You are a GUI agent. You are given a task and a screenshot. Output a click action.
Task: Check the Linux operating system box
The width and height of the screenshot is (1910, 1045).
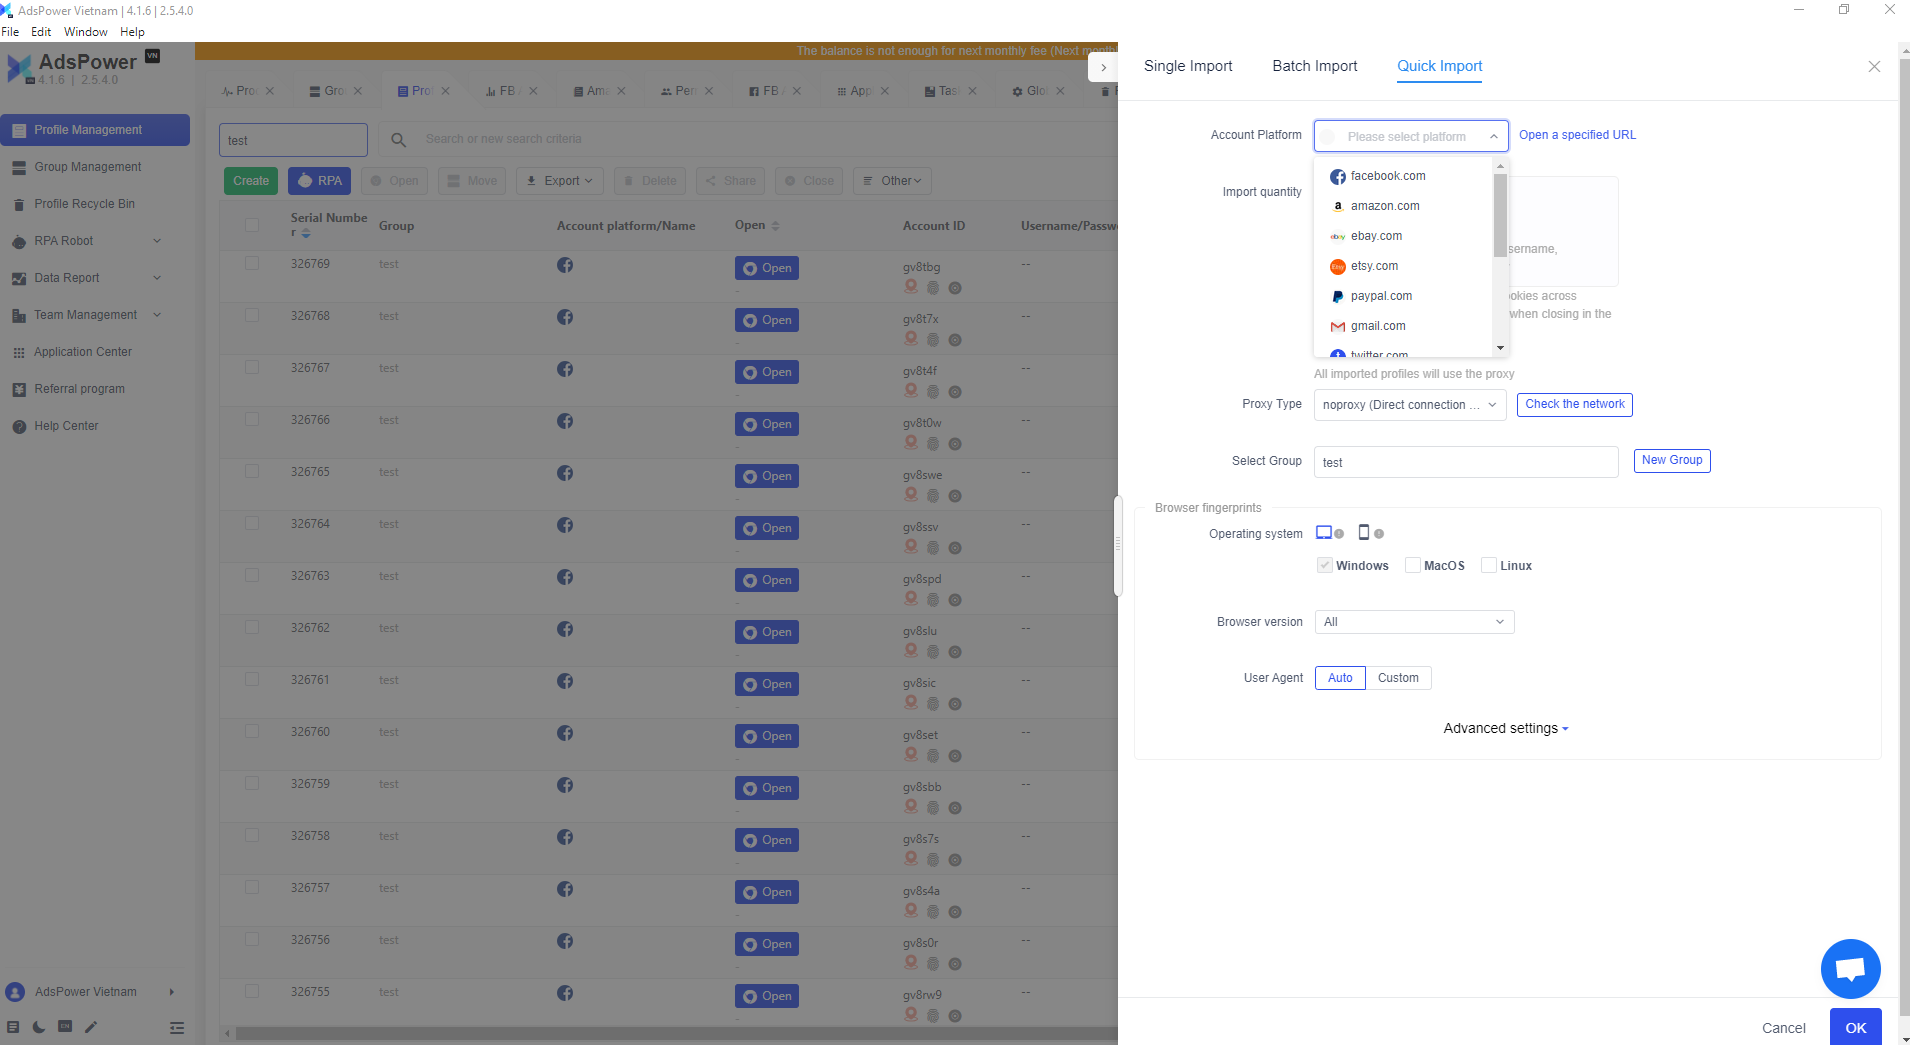tap(1489, 566)
